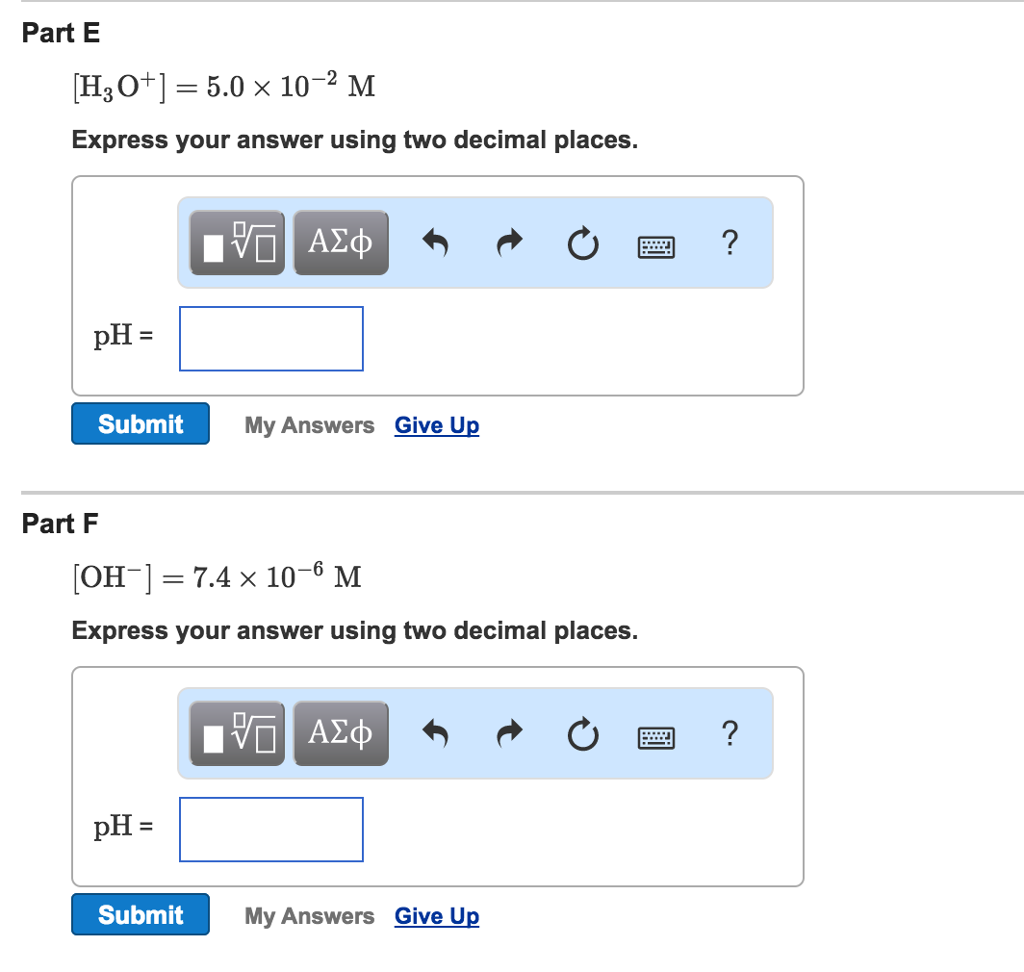Screen dimensions: 1024x972
Task: Click the redo arrow in Part E toolbar
Action: point(509,243)
